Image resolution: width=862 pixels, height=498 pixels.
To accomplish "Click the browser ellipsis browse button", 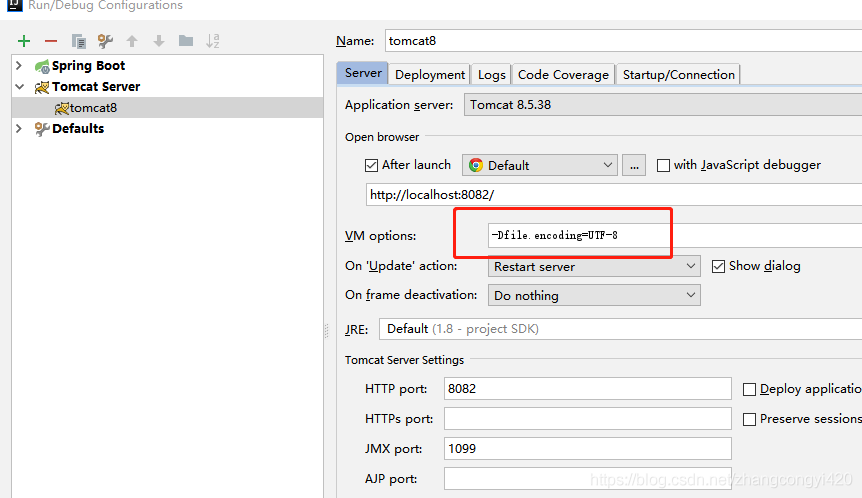I will tap(634, 165).
